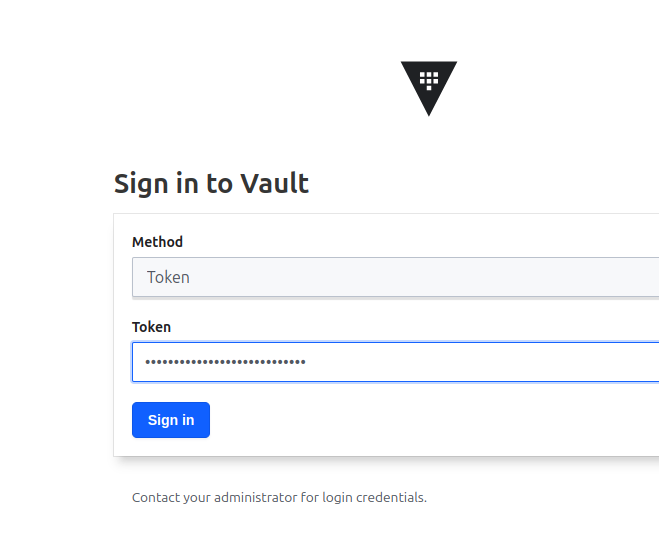Click the white dot grid inside Vault logo
Viewport: 659px width, 551px height.
(x=429, y=81)
